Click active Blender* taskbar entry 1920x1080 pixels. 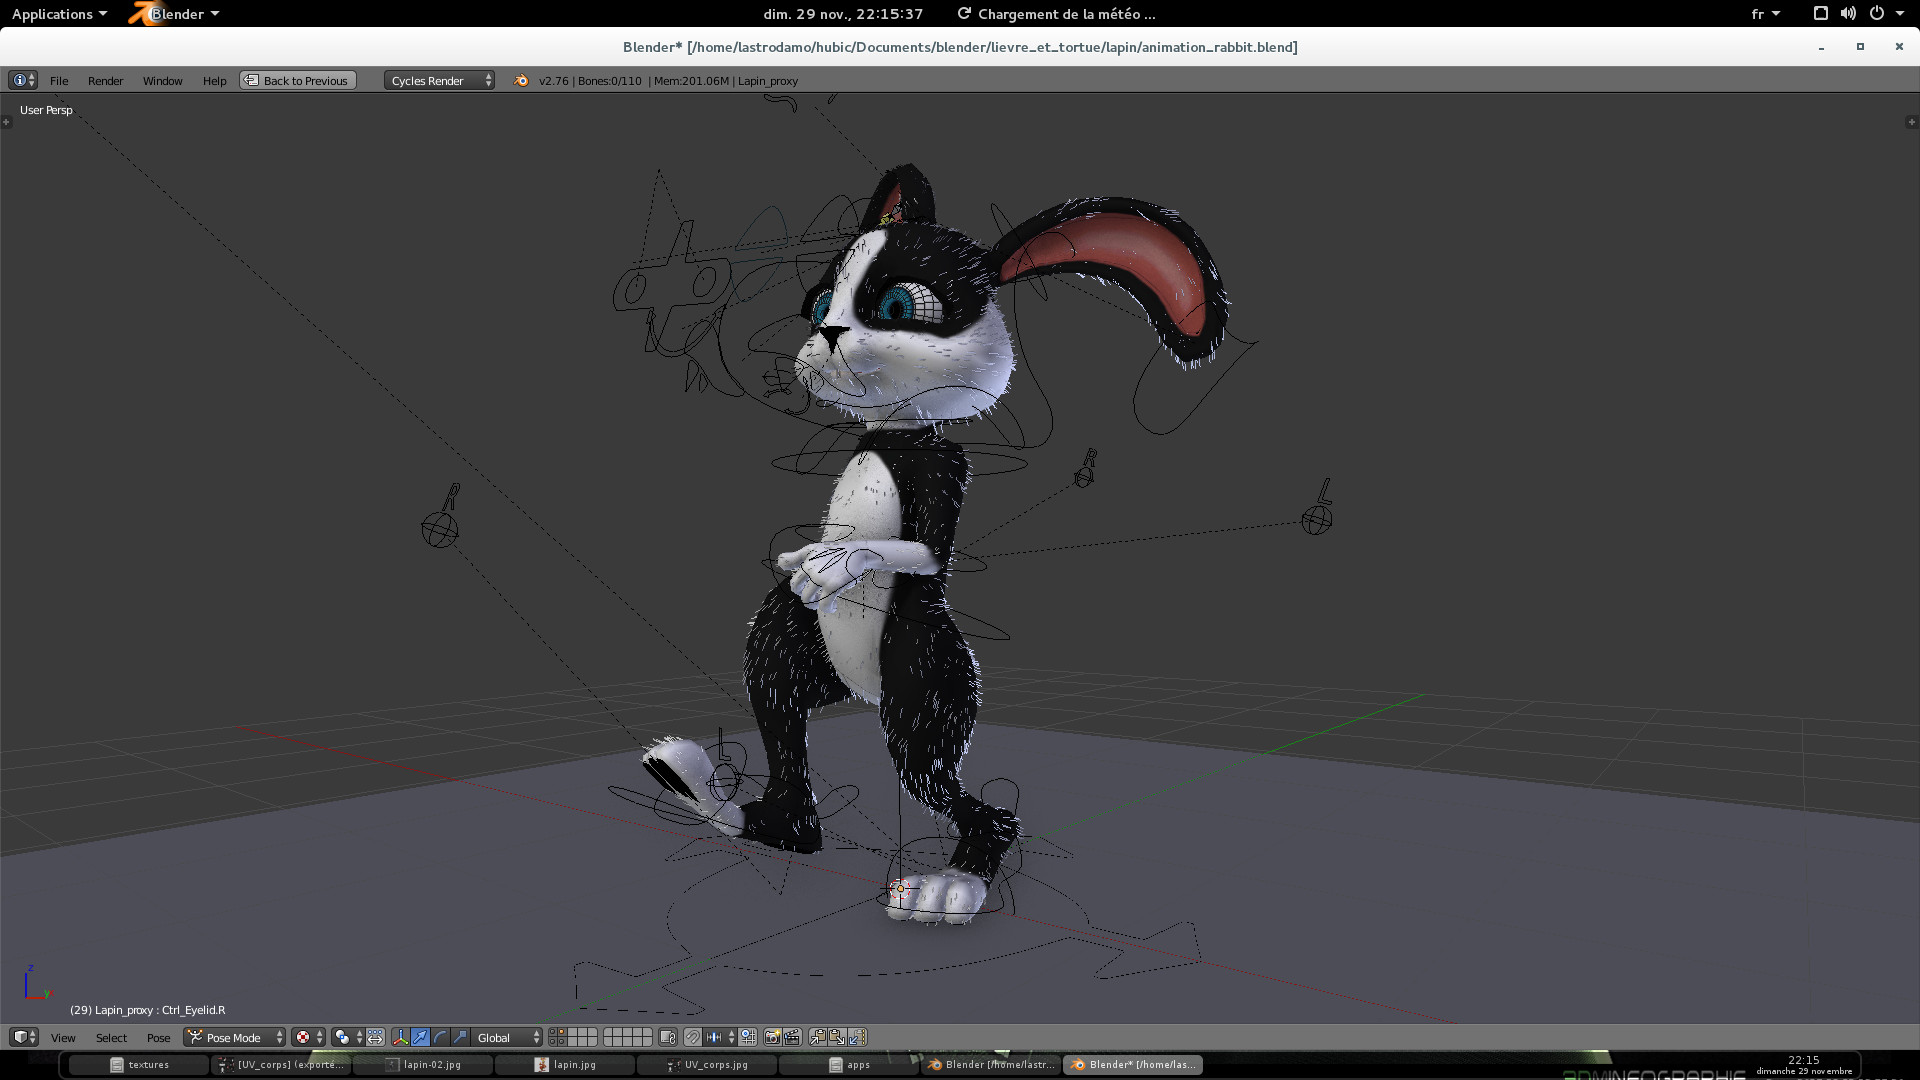tap(1133, 1065)
